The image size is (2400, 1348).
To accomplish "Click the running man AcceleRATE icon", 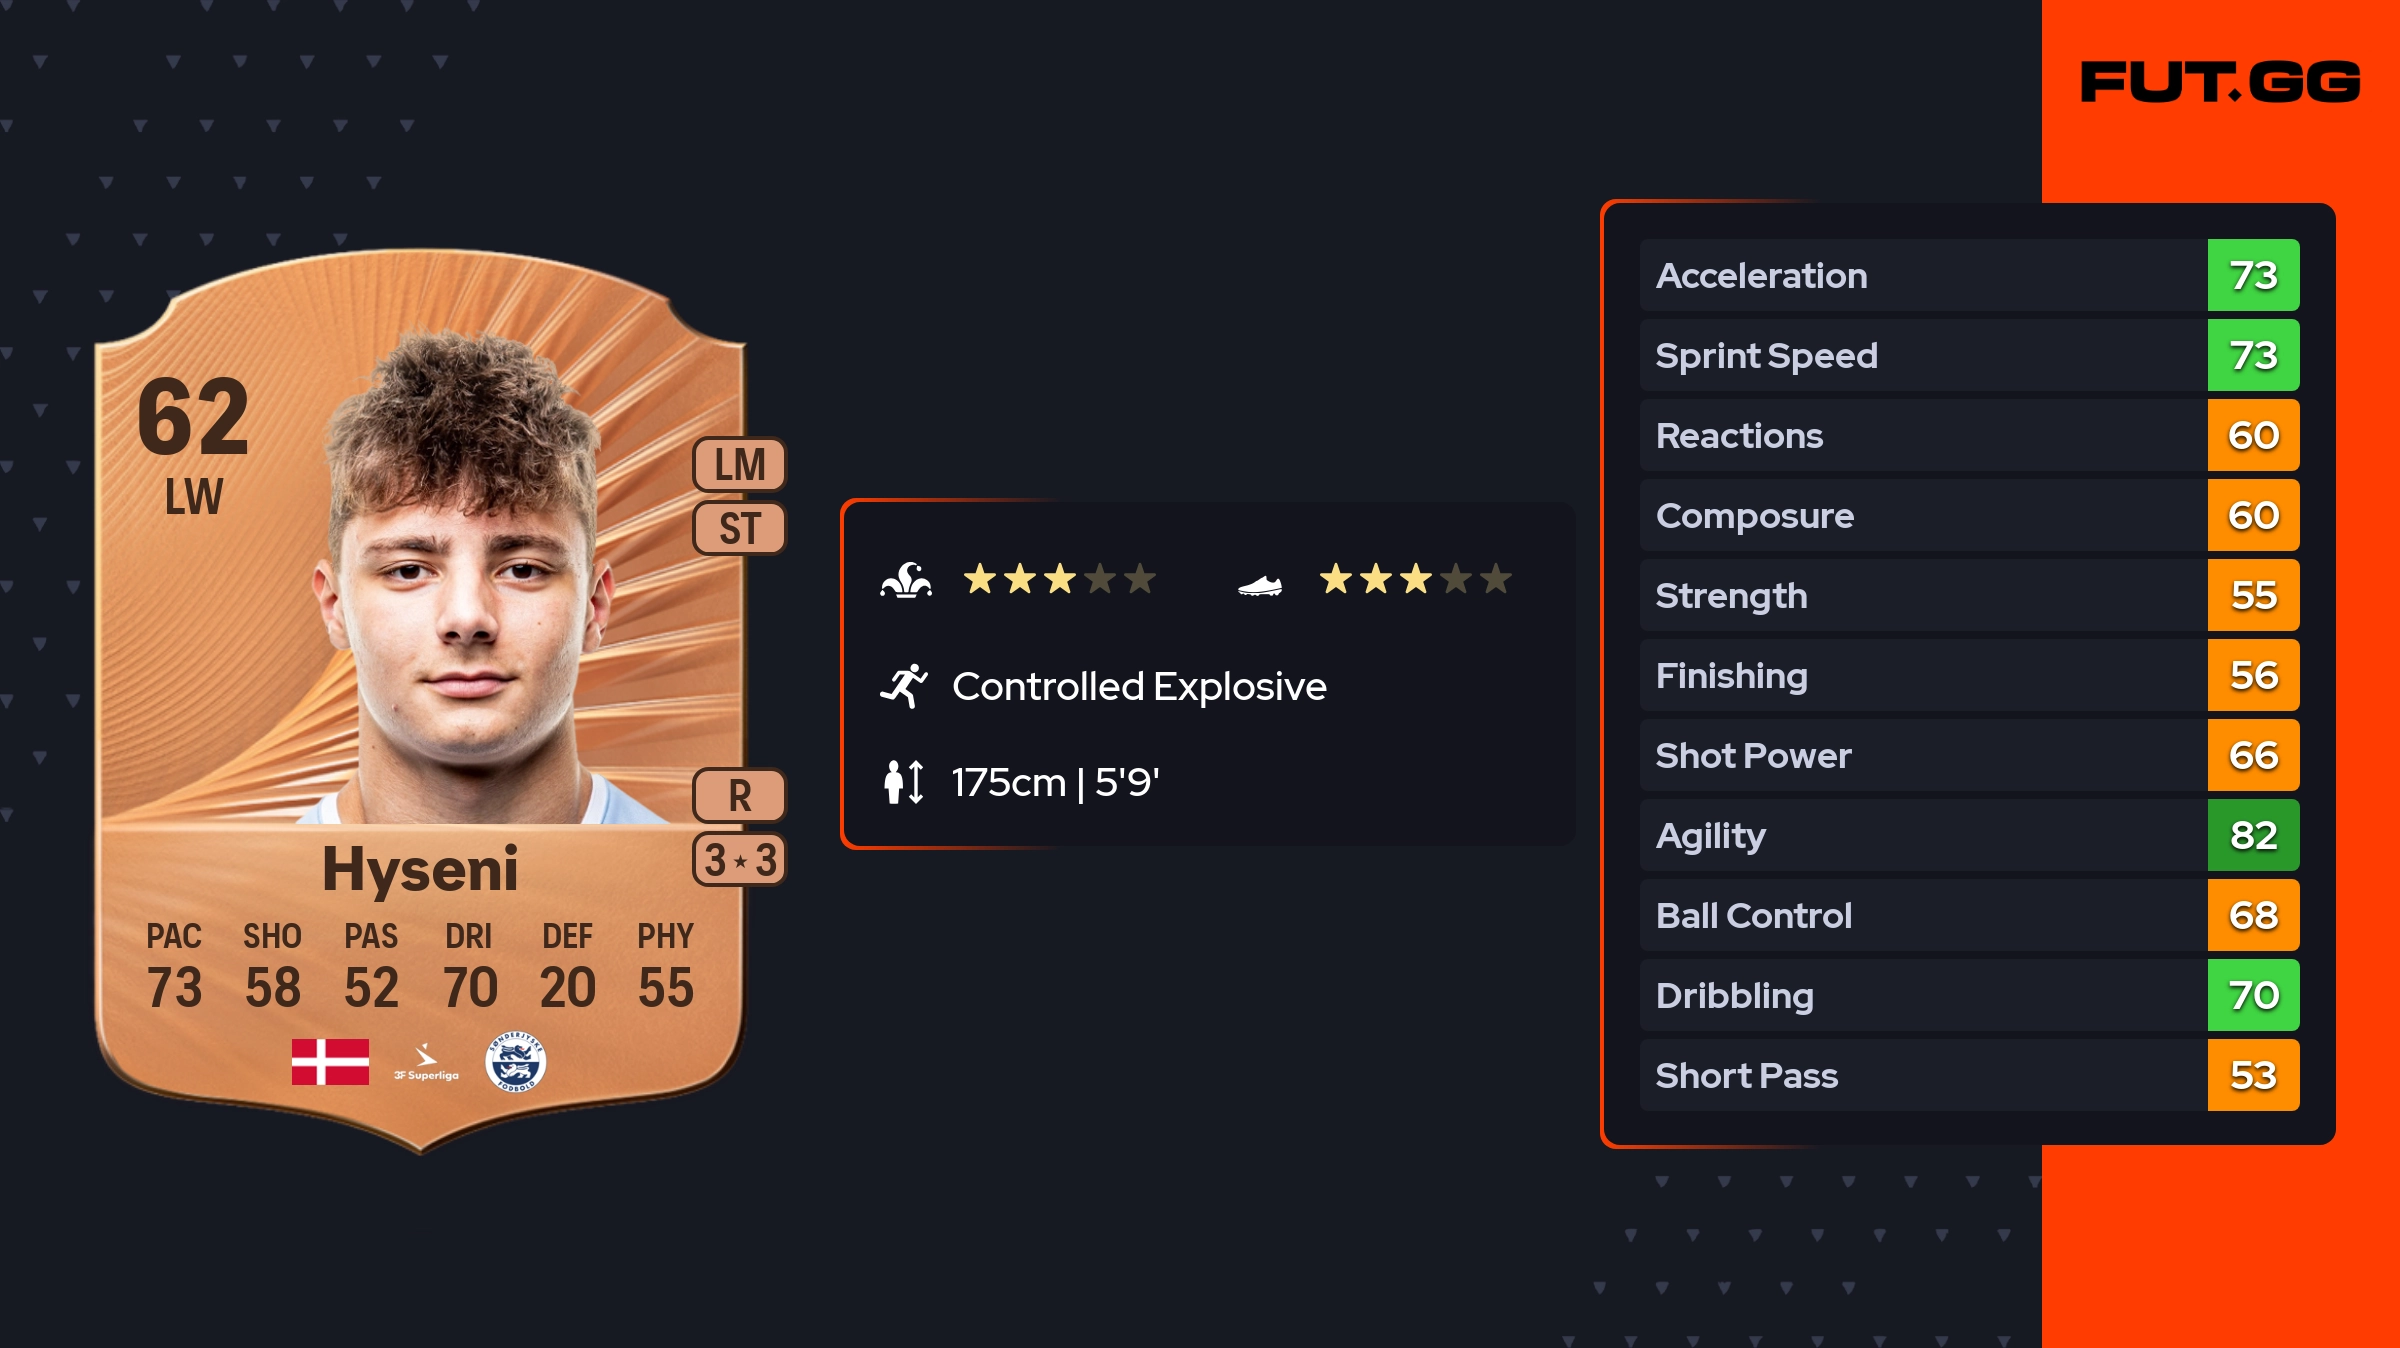I will [x=904, y=686].
